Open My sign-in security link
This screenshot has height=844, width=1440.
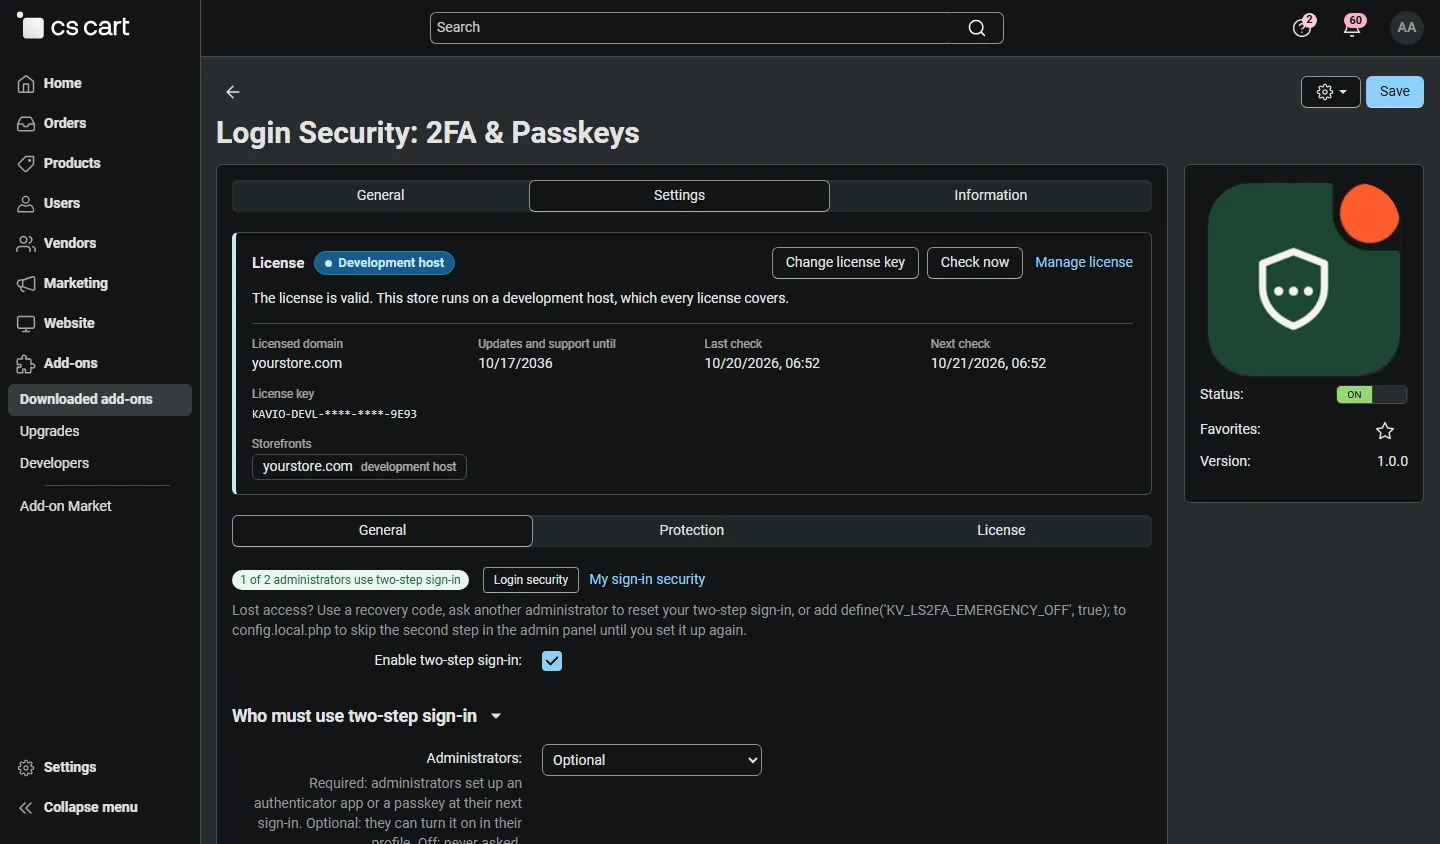click(647, 580)
